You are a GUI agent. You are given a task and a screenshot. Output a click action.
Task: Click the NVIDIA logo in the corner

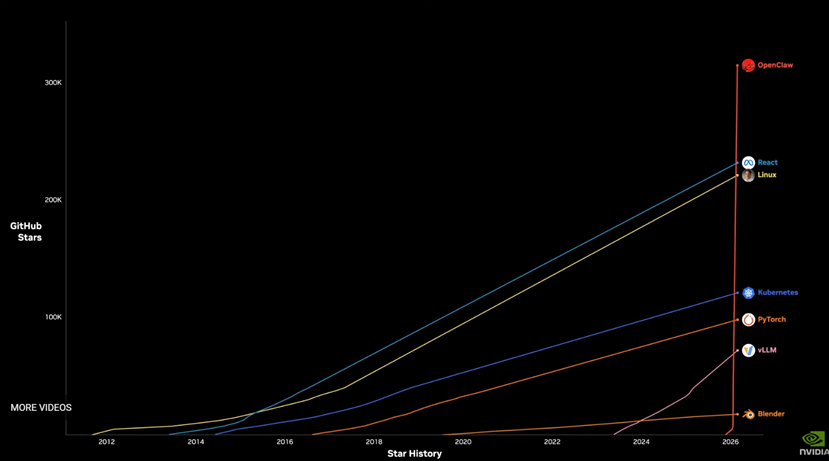(814, 444)
